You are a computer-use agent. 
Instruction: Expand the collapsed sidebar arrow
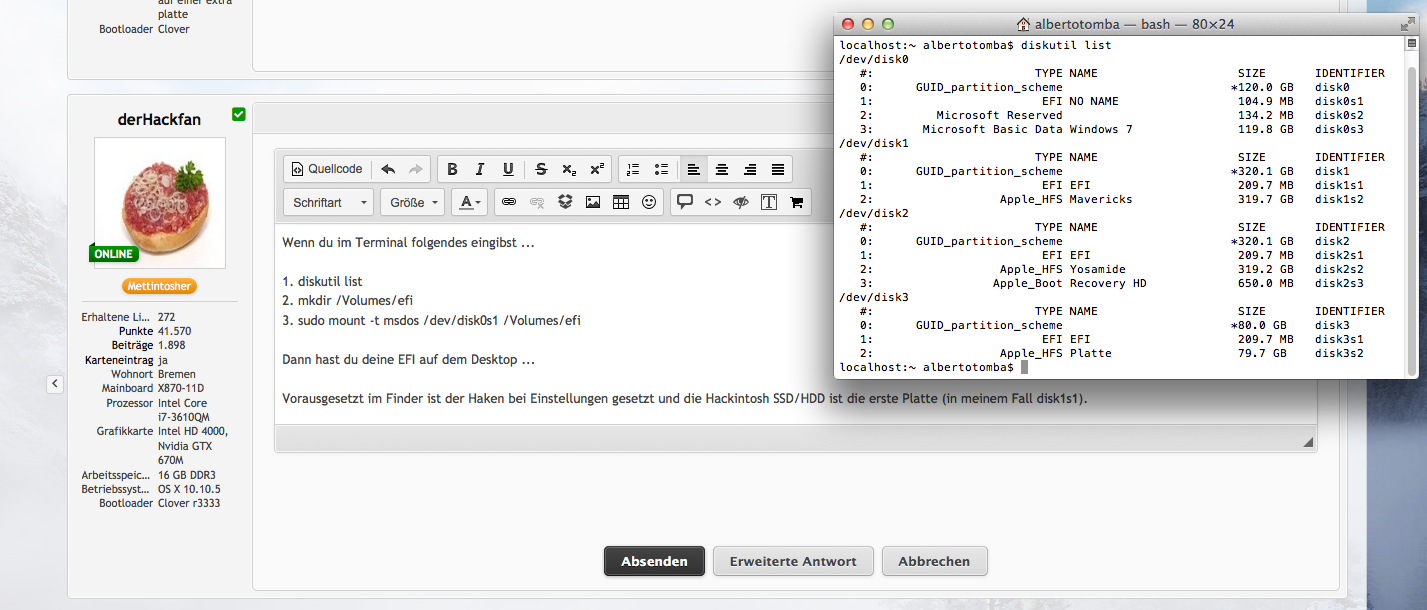(x=55, y=383)
